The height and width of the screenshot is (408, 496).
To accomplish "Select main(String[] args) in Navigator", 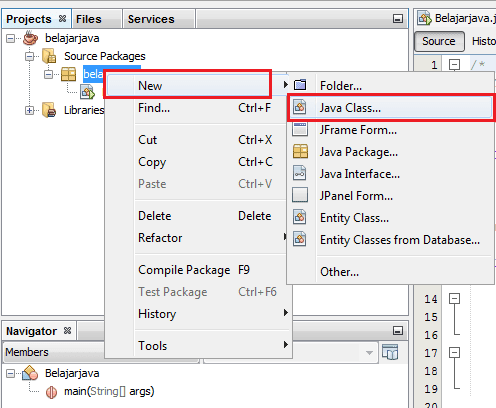I will 109,391.
